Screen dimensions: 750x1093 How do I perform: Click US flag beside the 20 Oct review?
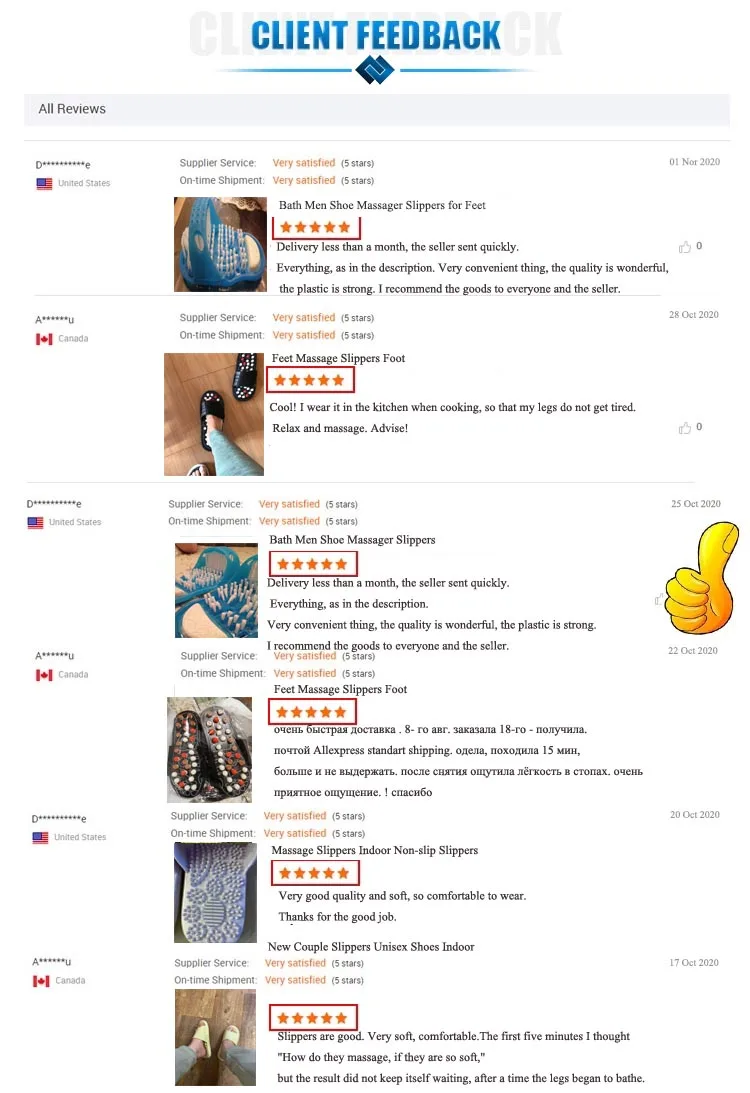(x=40, y=838)
